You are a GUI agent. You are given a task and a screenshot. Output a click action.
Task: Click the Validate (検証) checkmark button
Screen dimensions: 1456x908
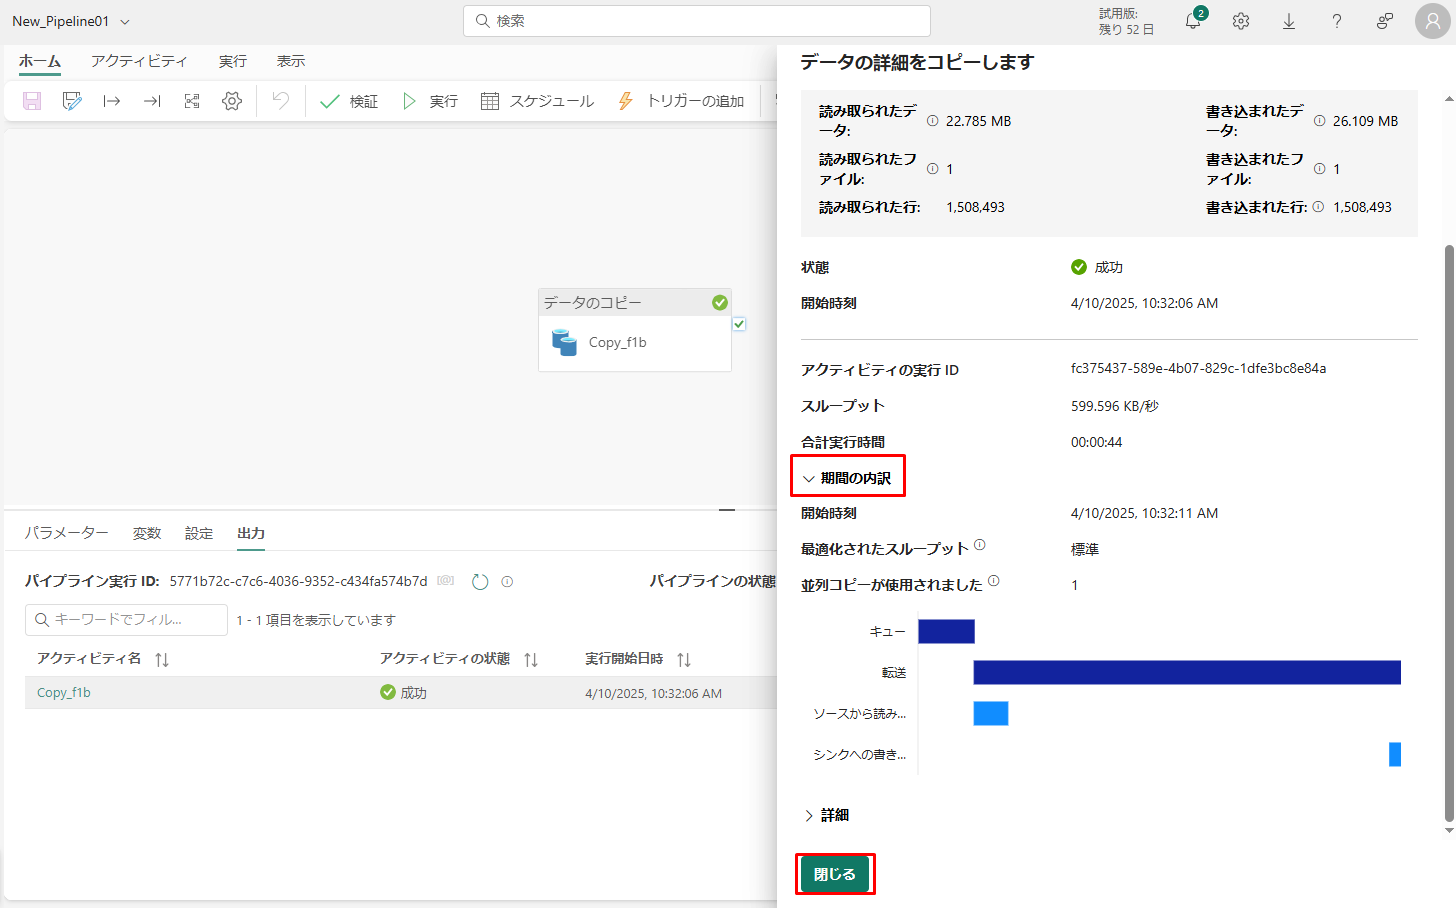(348, 101)
